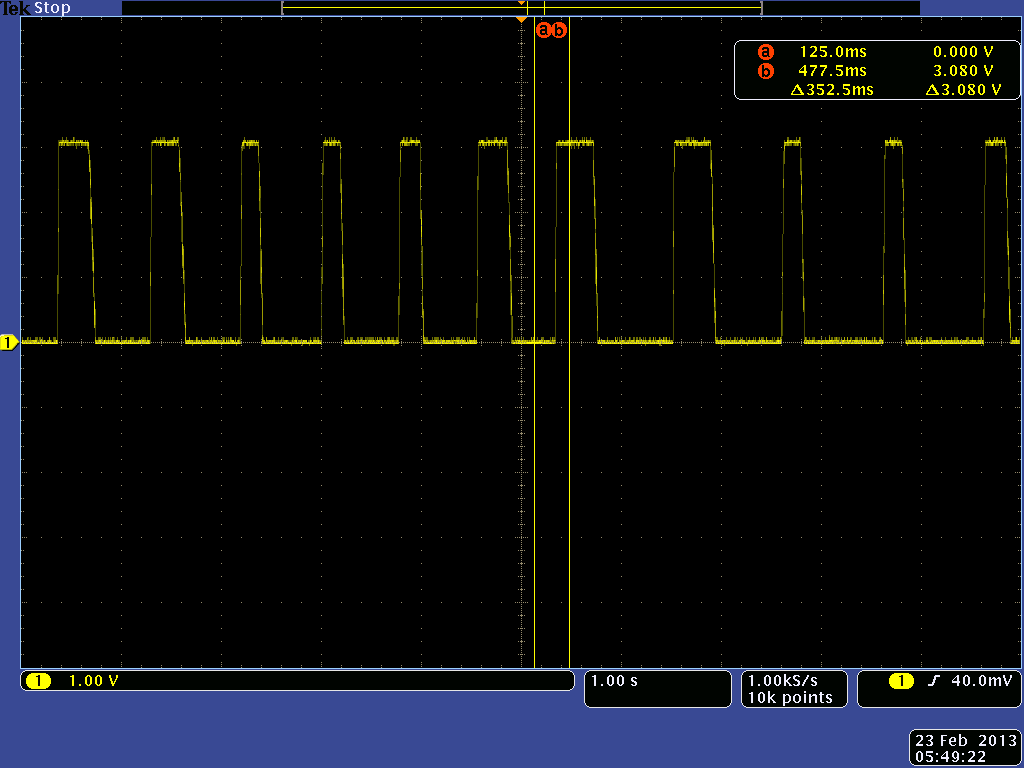Select the 1.00 s timebase readout
This screenshot has height=768, width=1024.
point(614,681)
